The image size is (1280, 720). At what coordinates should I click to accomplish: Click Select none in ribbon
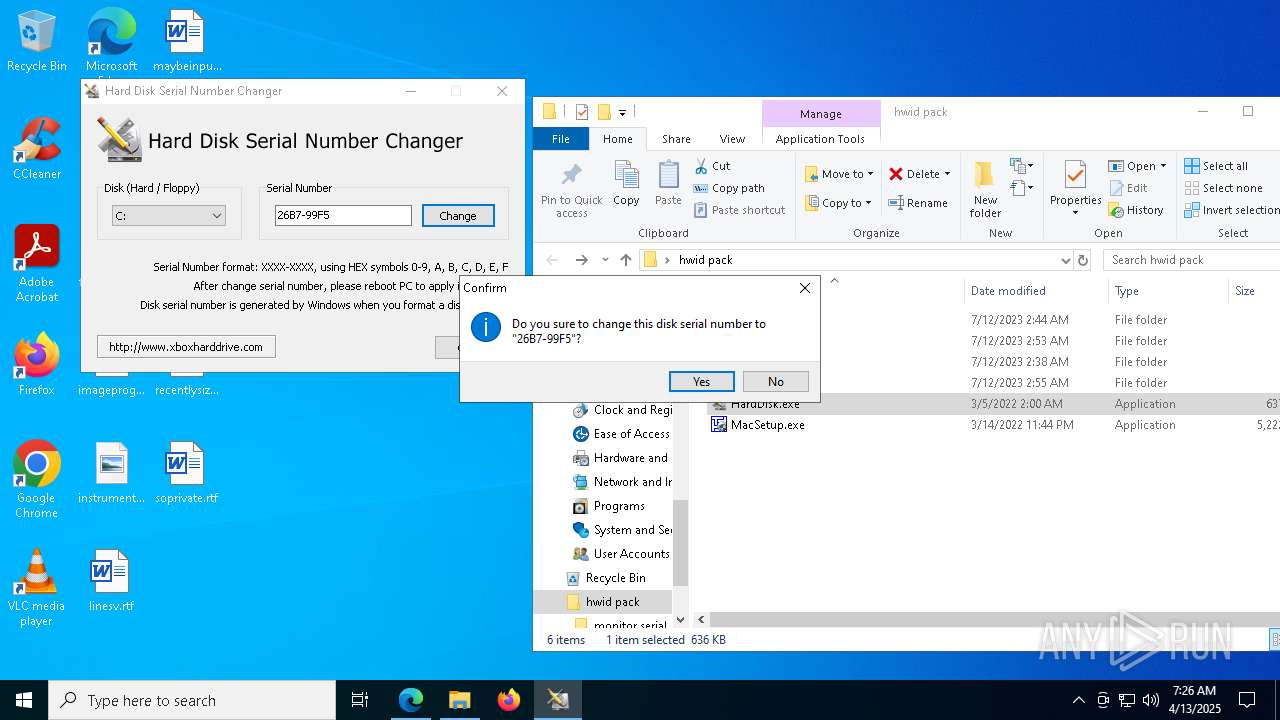1223,188
